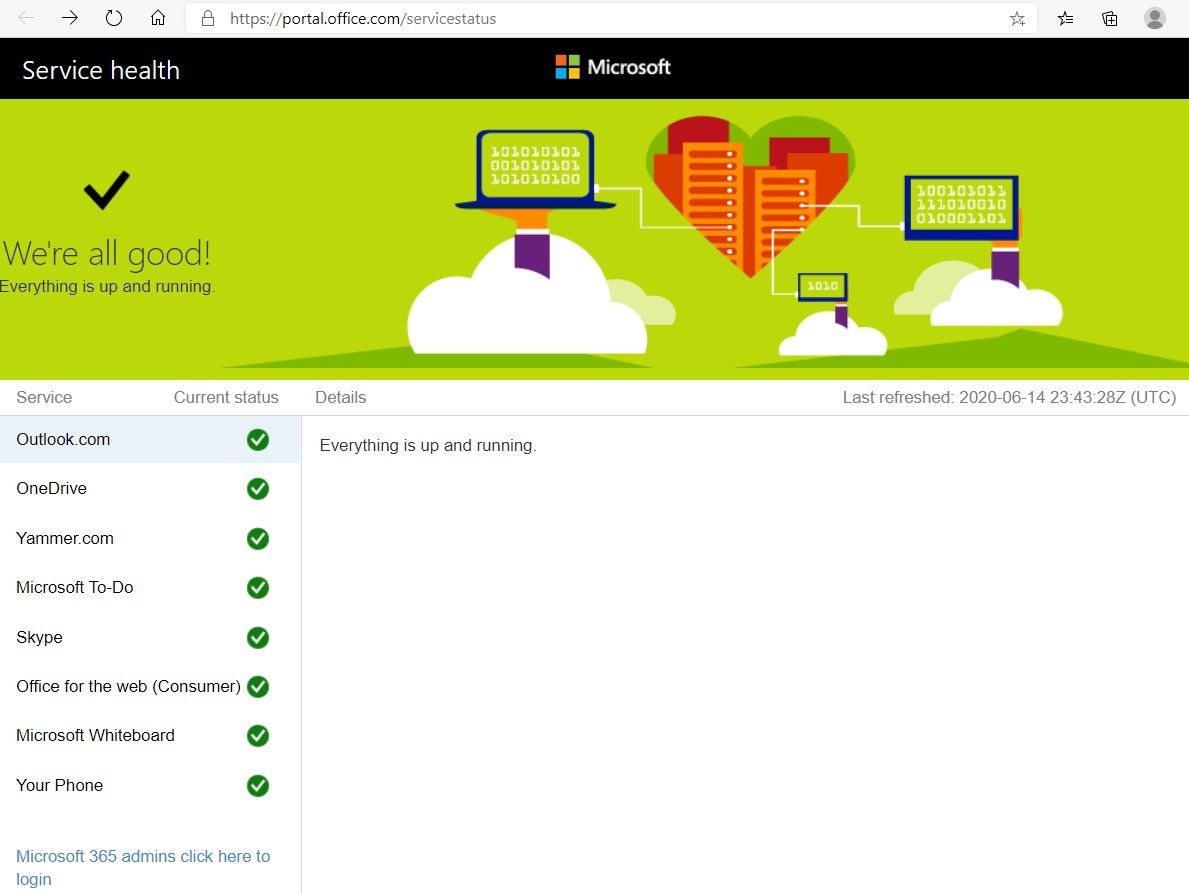This screenshot has height=894, width=1189.
Task: Click the profile avatar icon top right
Action: click(1154, 18)
